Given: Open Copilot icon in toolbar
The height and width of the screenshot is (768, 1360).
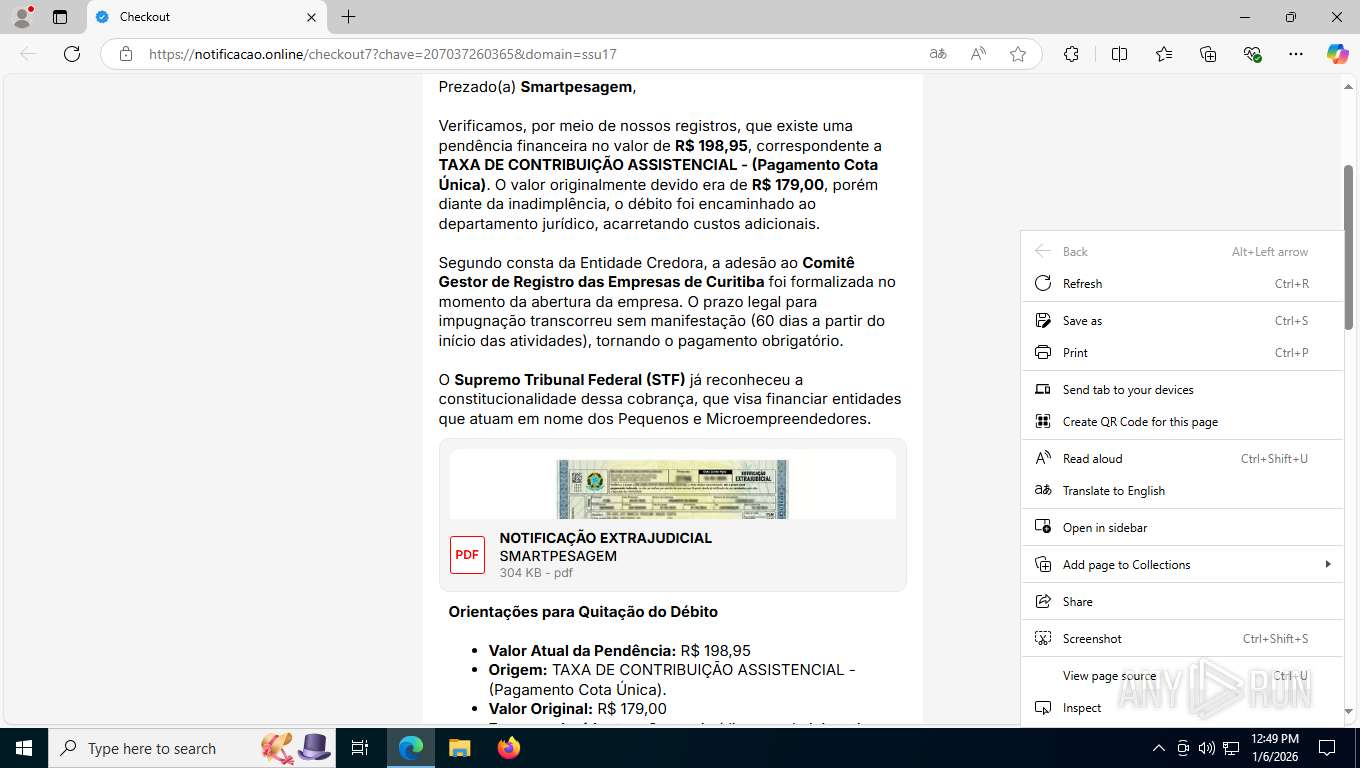Looking at the screenshot, I should [1337, 54].
